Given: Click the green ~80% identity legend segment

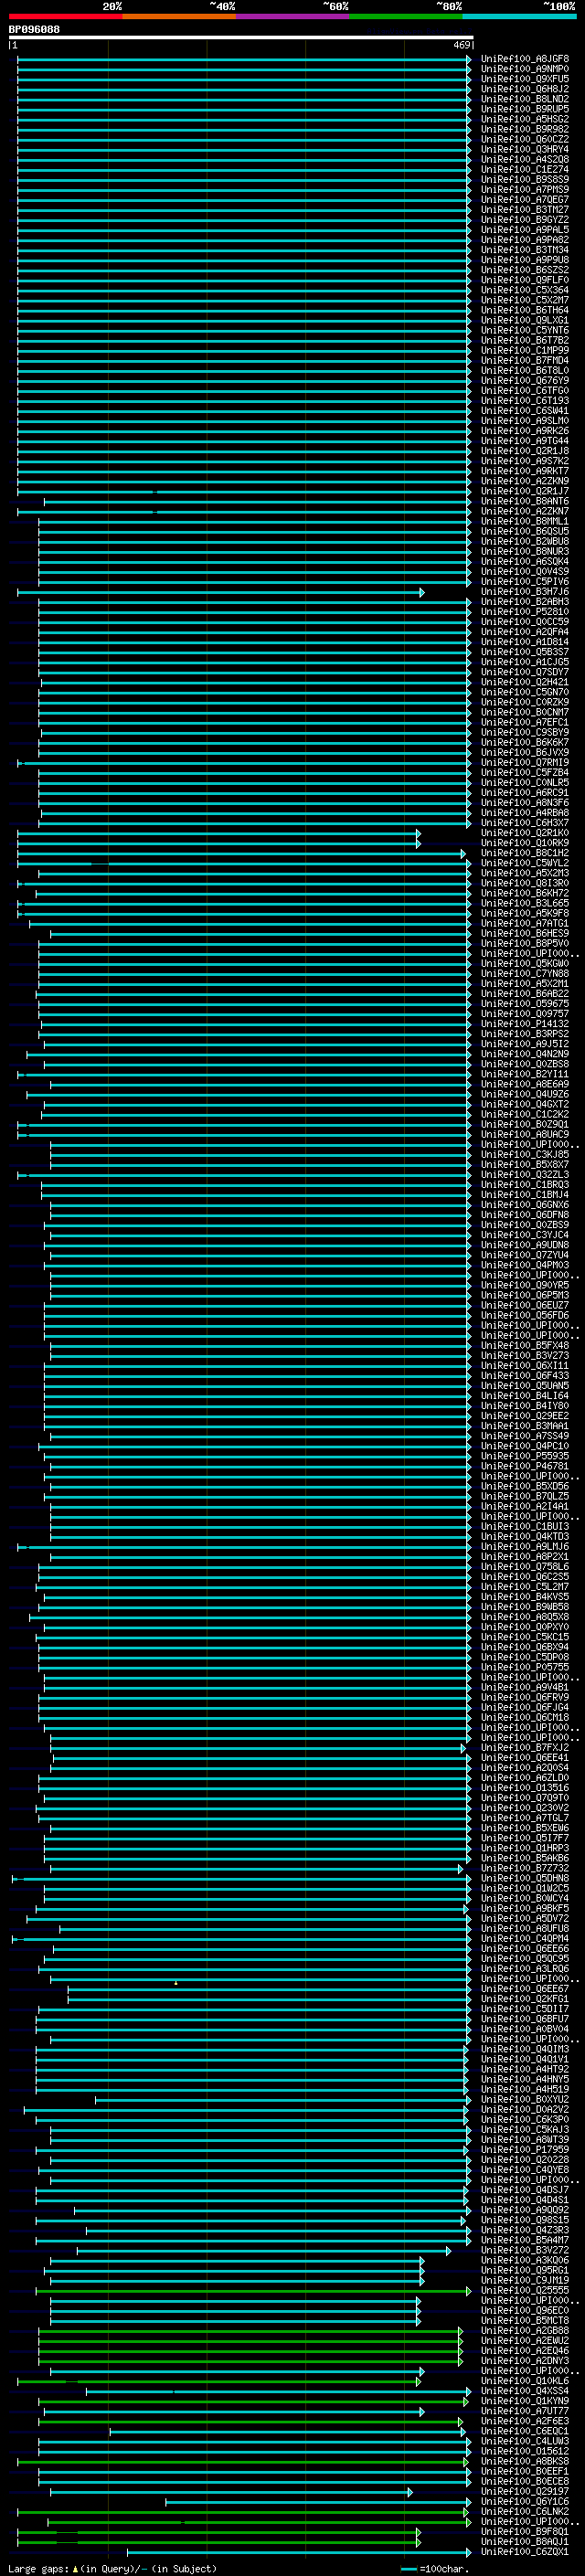Looking at the screenshot, I should pyautogui.click(x=405, y=16).
